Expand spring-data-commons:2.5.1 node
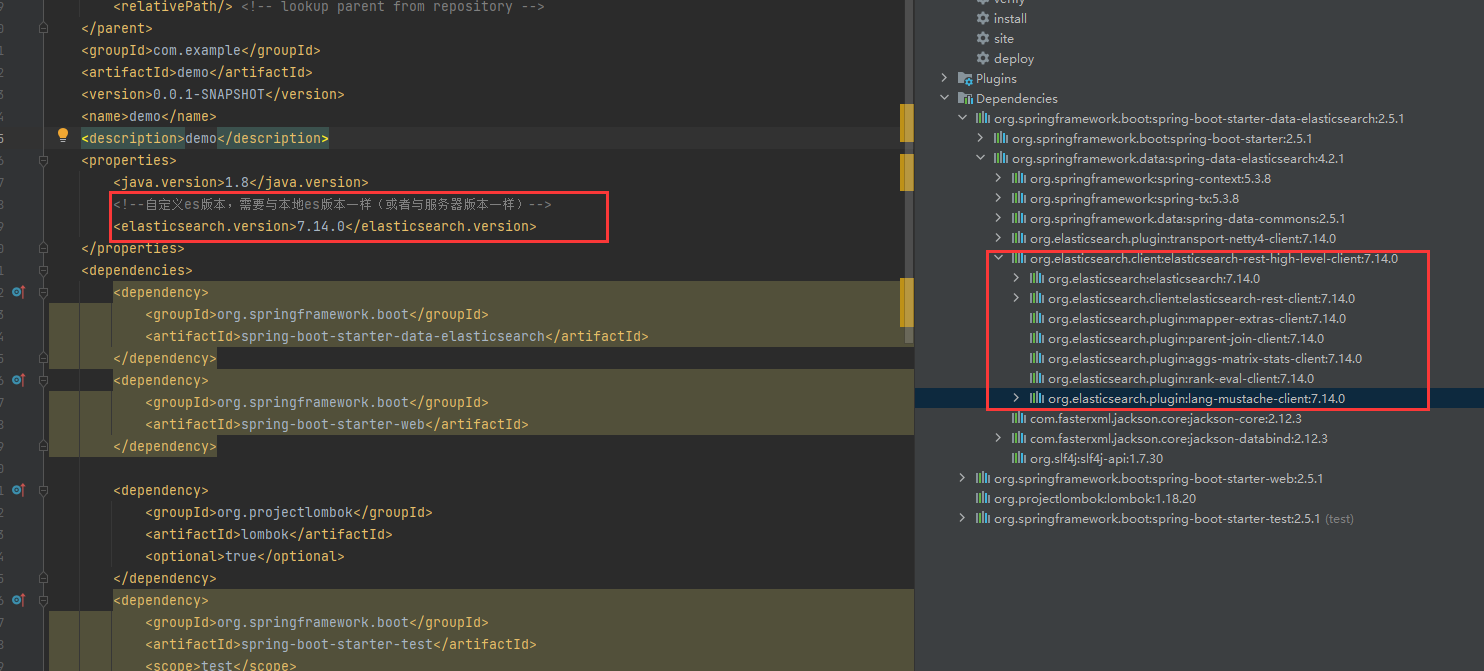The height and width of the screenshot is (671, 1484). coord(998,218)
